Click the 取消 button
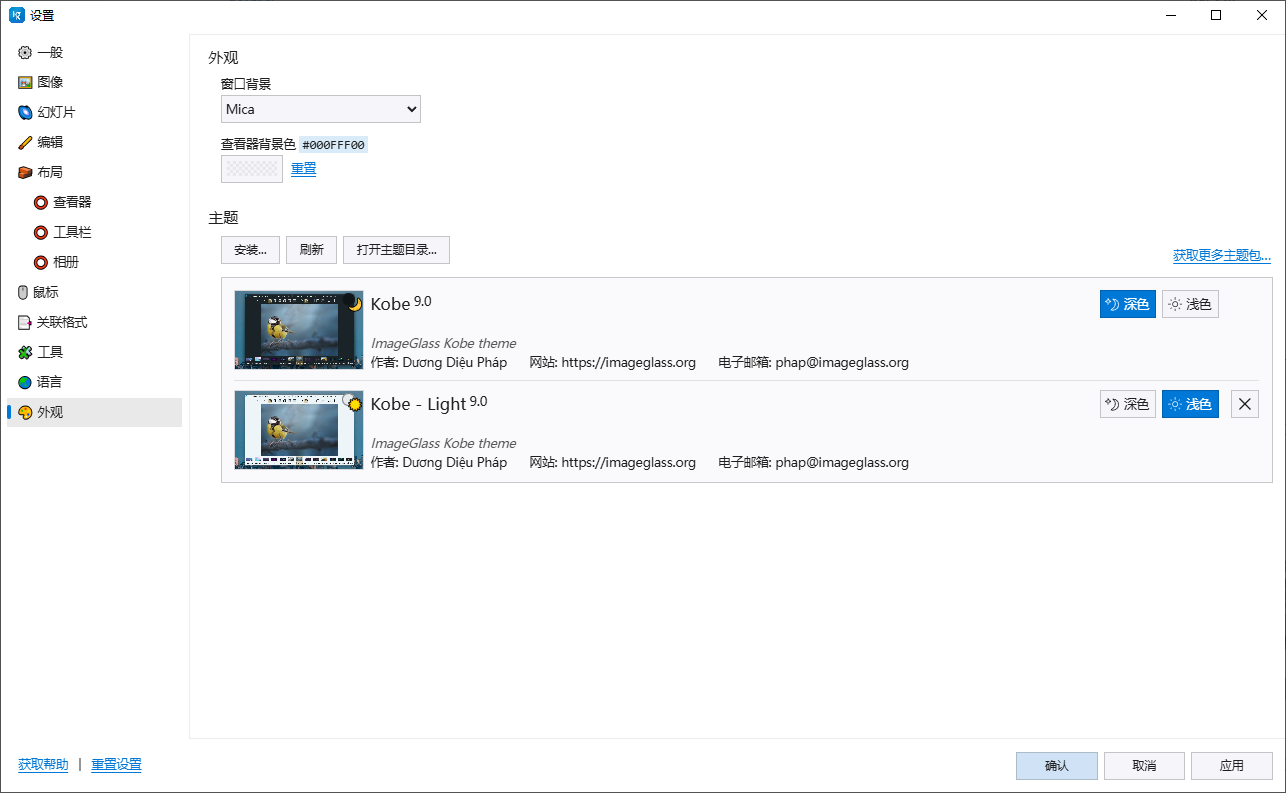The height and width of the screenshot is (793, 1286). click(1144, 766)
